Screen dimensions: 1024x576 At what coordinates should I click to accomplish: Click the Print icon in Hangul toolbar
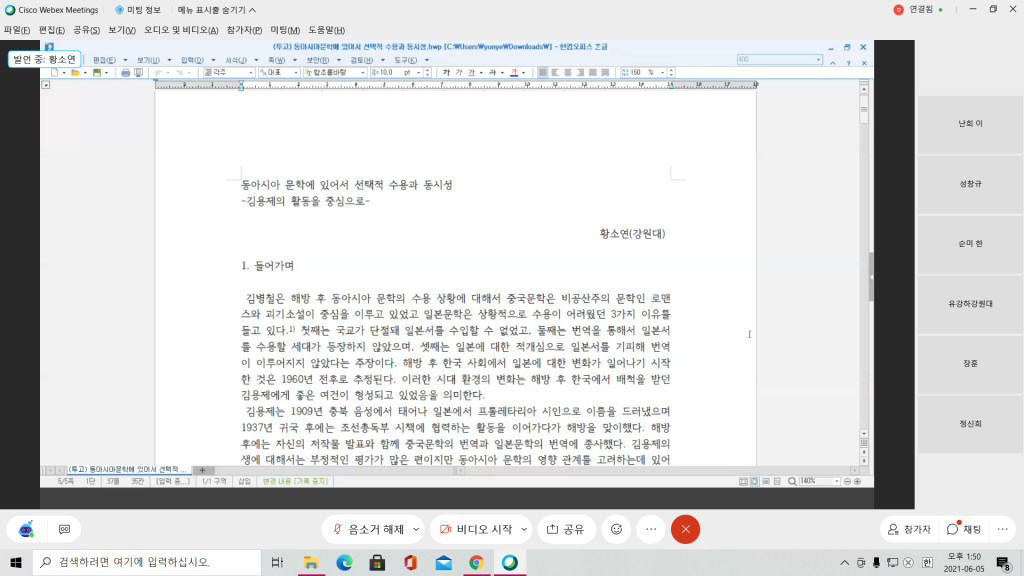(125, 72)
